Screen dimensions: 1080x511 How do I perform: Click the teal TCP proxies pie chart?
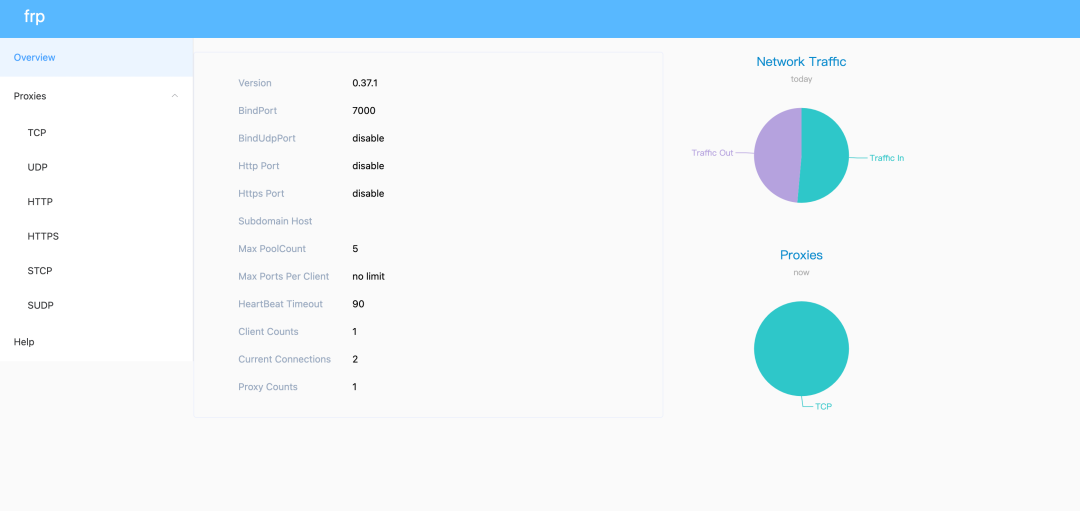(x=801, y=348)
